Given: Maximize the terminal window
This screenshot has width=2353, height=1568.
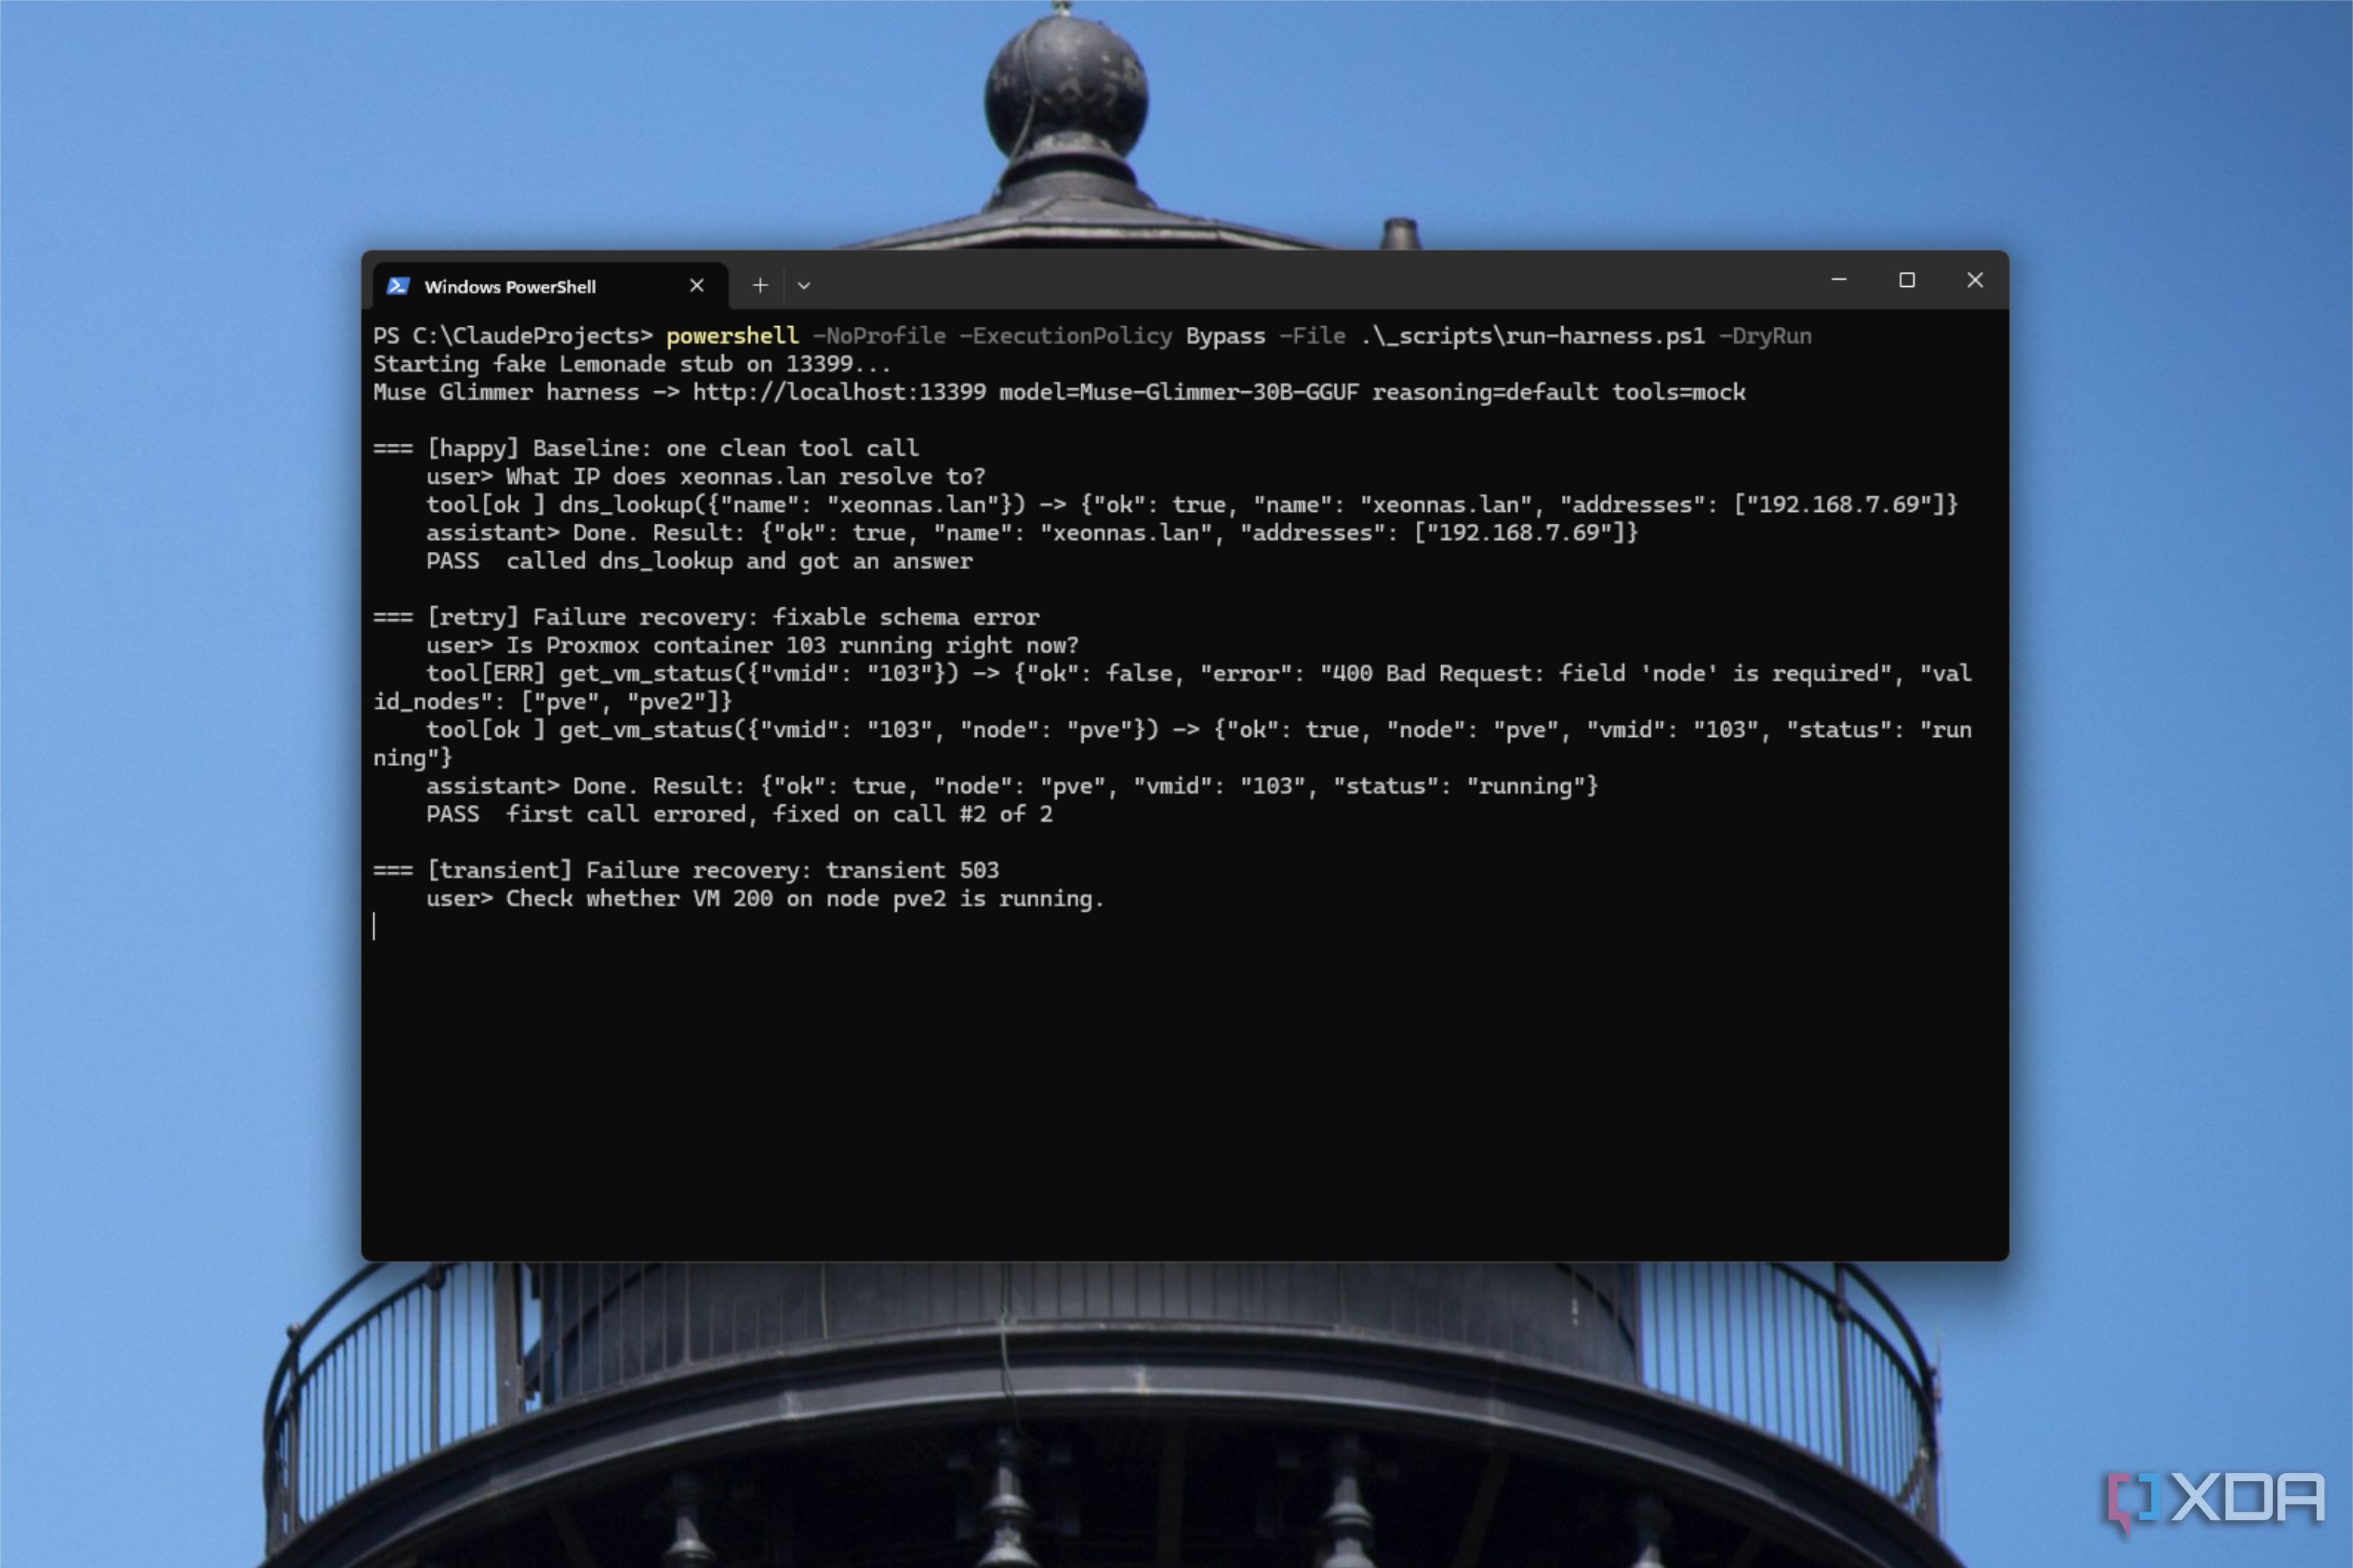Looking at the screenshot, I should click(x=1907, y=280).
